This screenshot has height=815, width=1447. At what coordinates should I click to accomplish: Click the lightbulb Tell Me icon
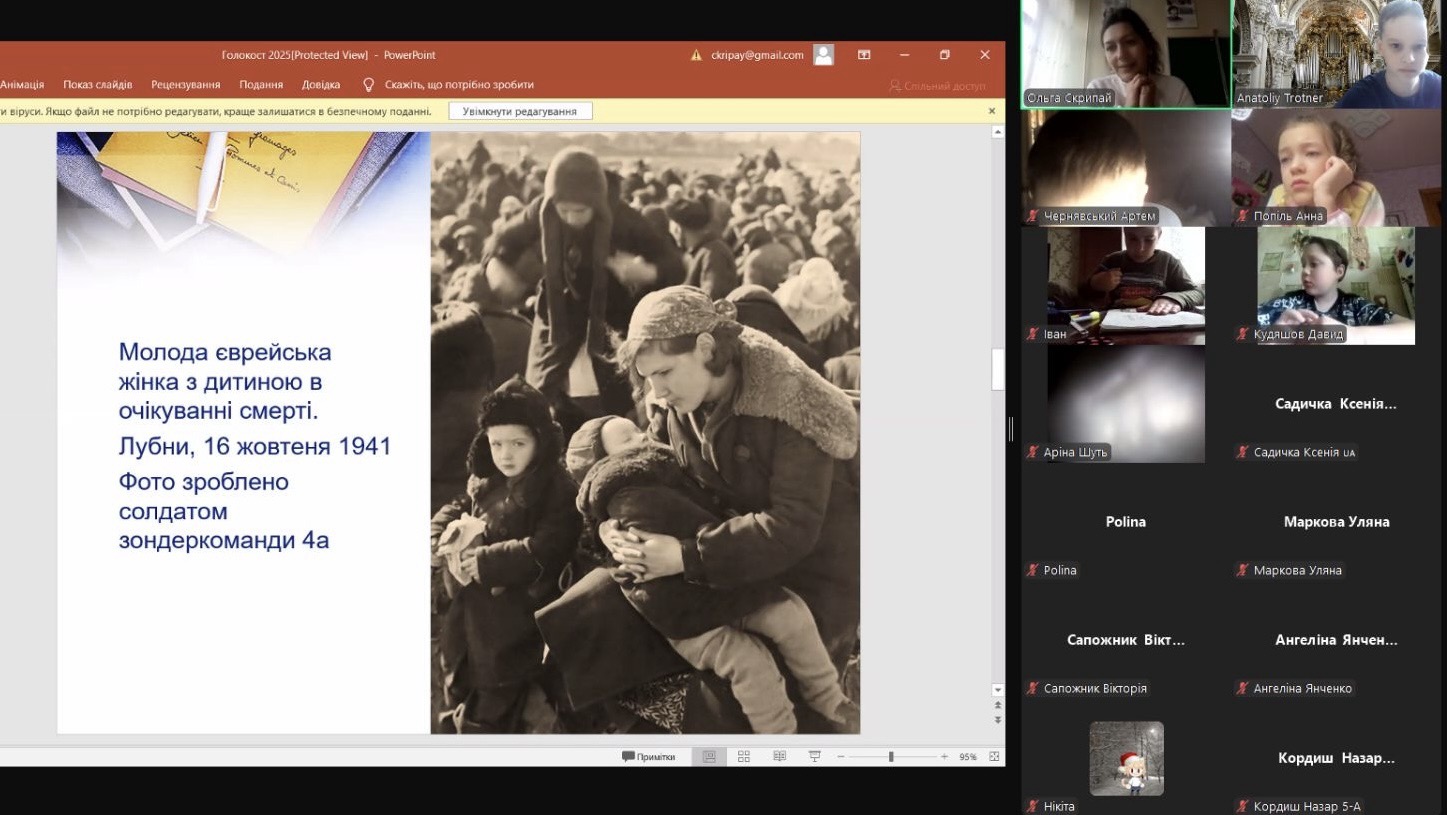(368, 85)
